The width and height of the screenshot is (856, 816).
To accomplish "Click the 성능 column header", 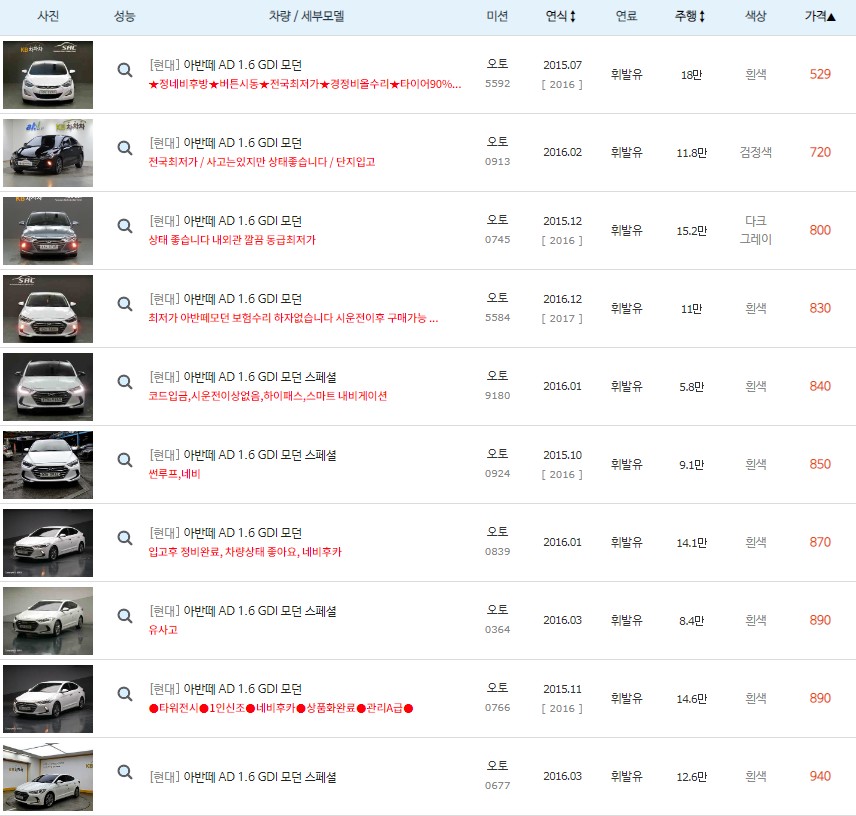I will pos(124,16).
